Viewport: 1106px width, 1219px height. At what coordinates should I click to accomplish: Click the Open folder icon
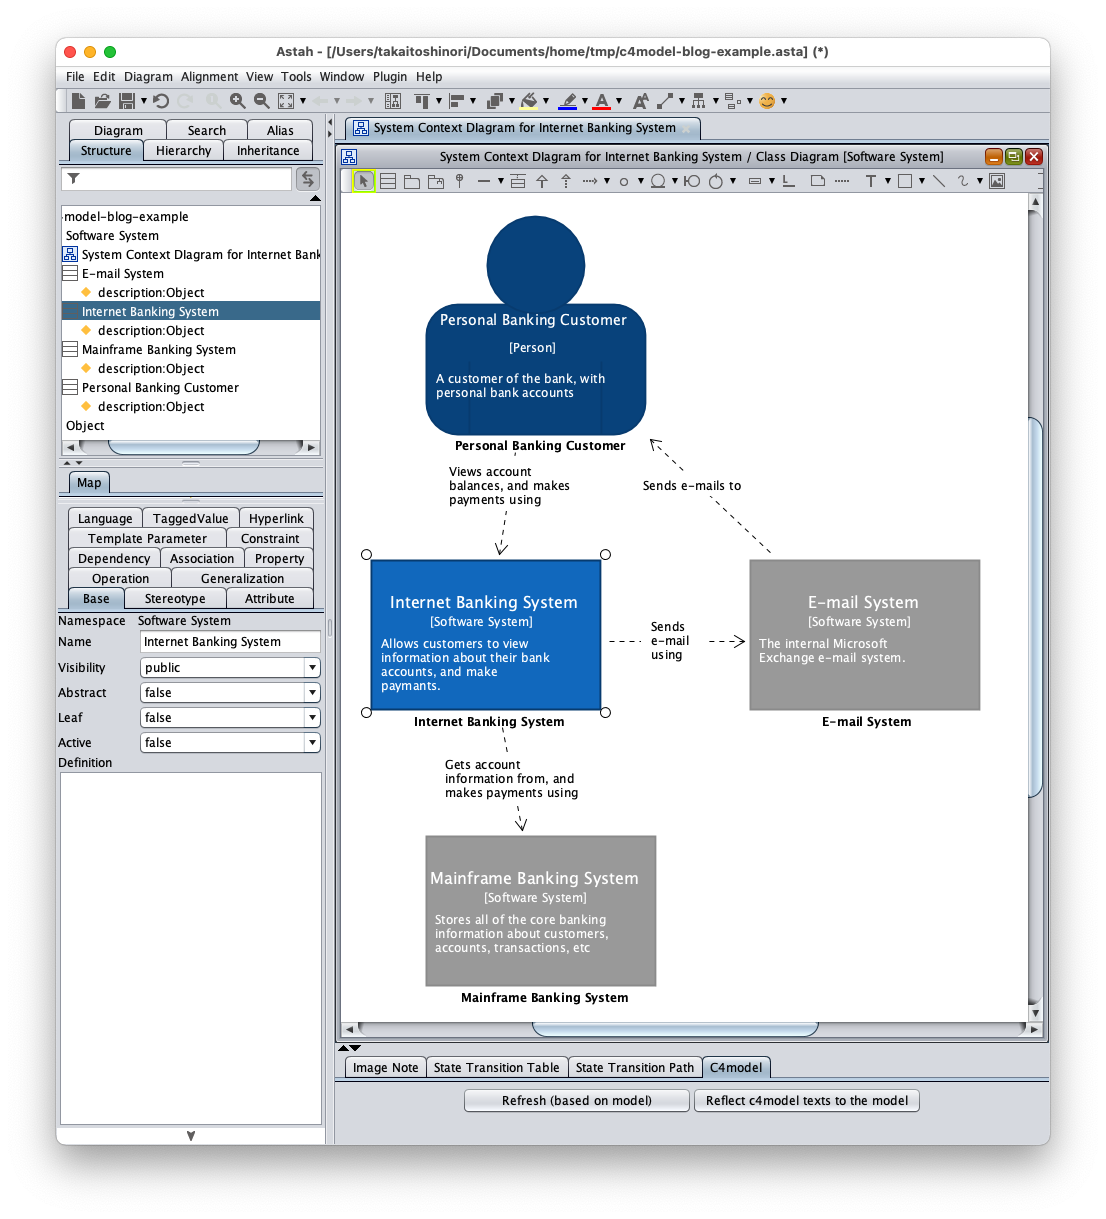(102, 101)
